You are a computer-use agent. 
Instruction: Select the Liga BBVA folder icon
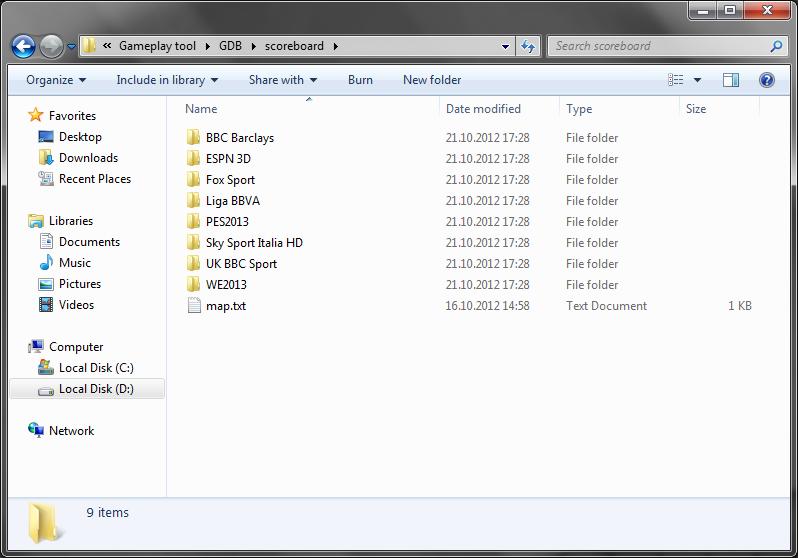193,200
